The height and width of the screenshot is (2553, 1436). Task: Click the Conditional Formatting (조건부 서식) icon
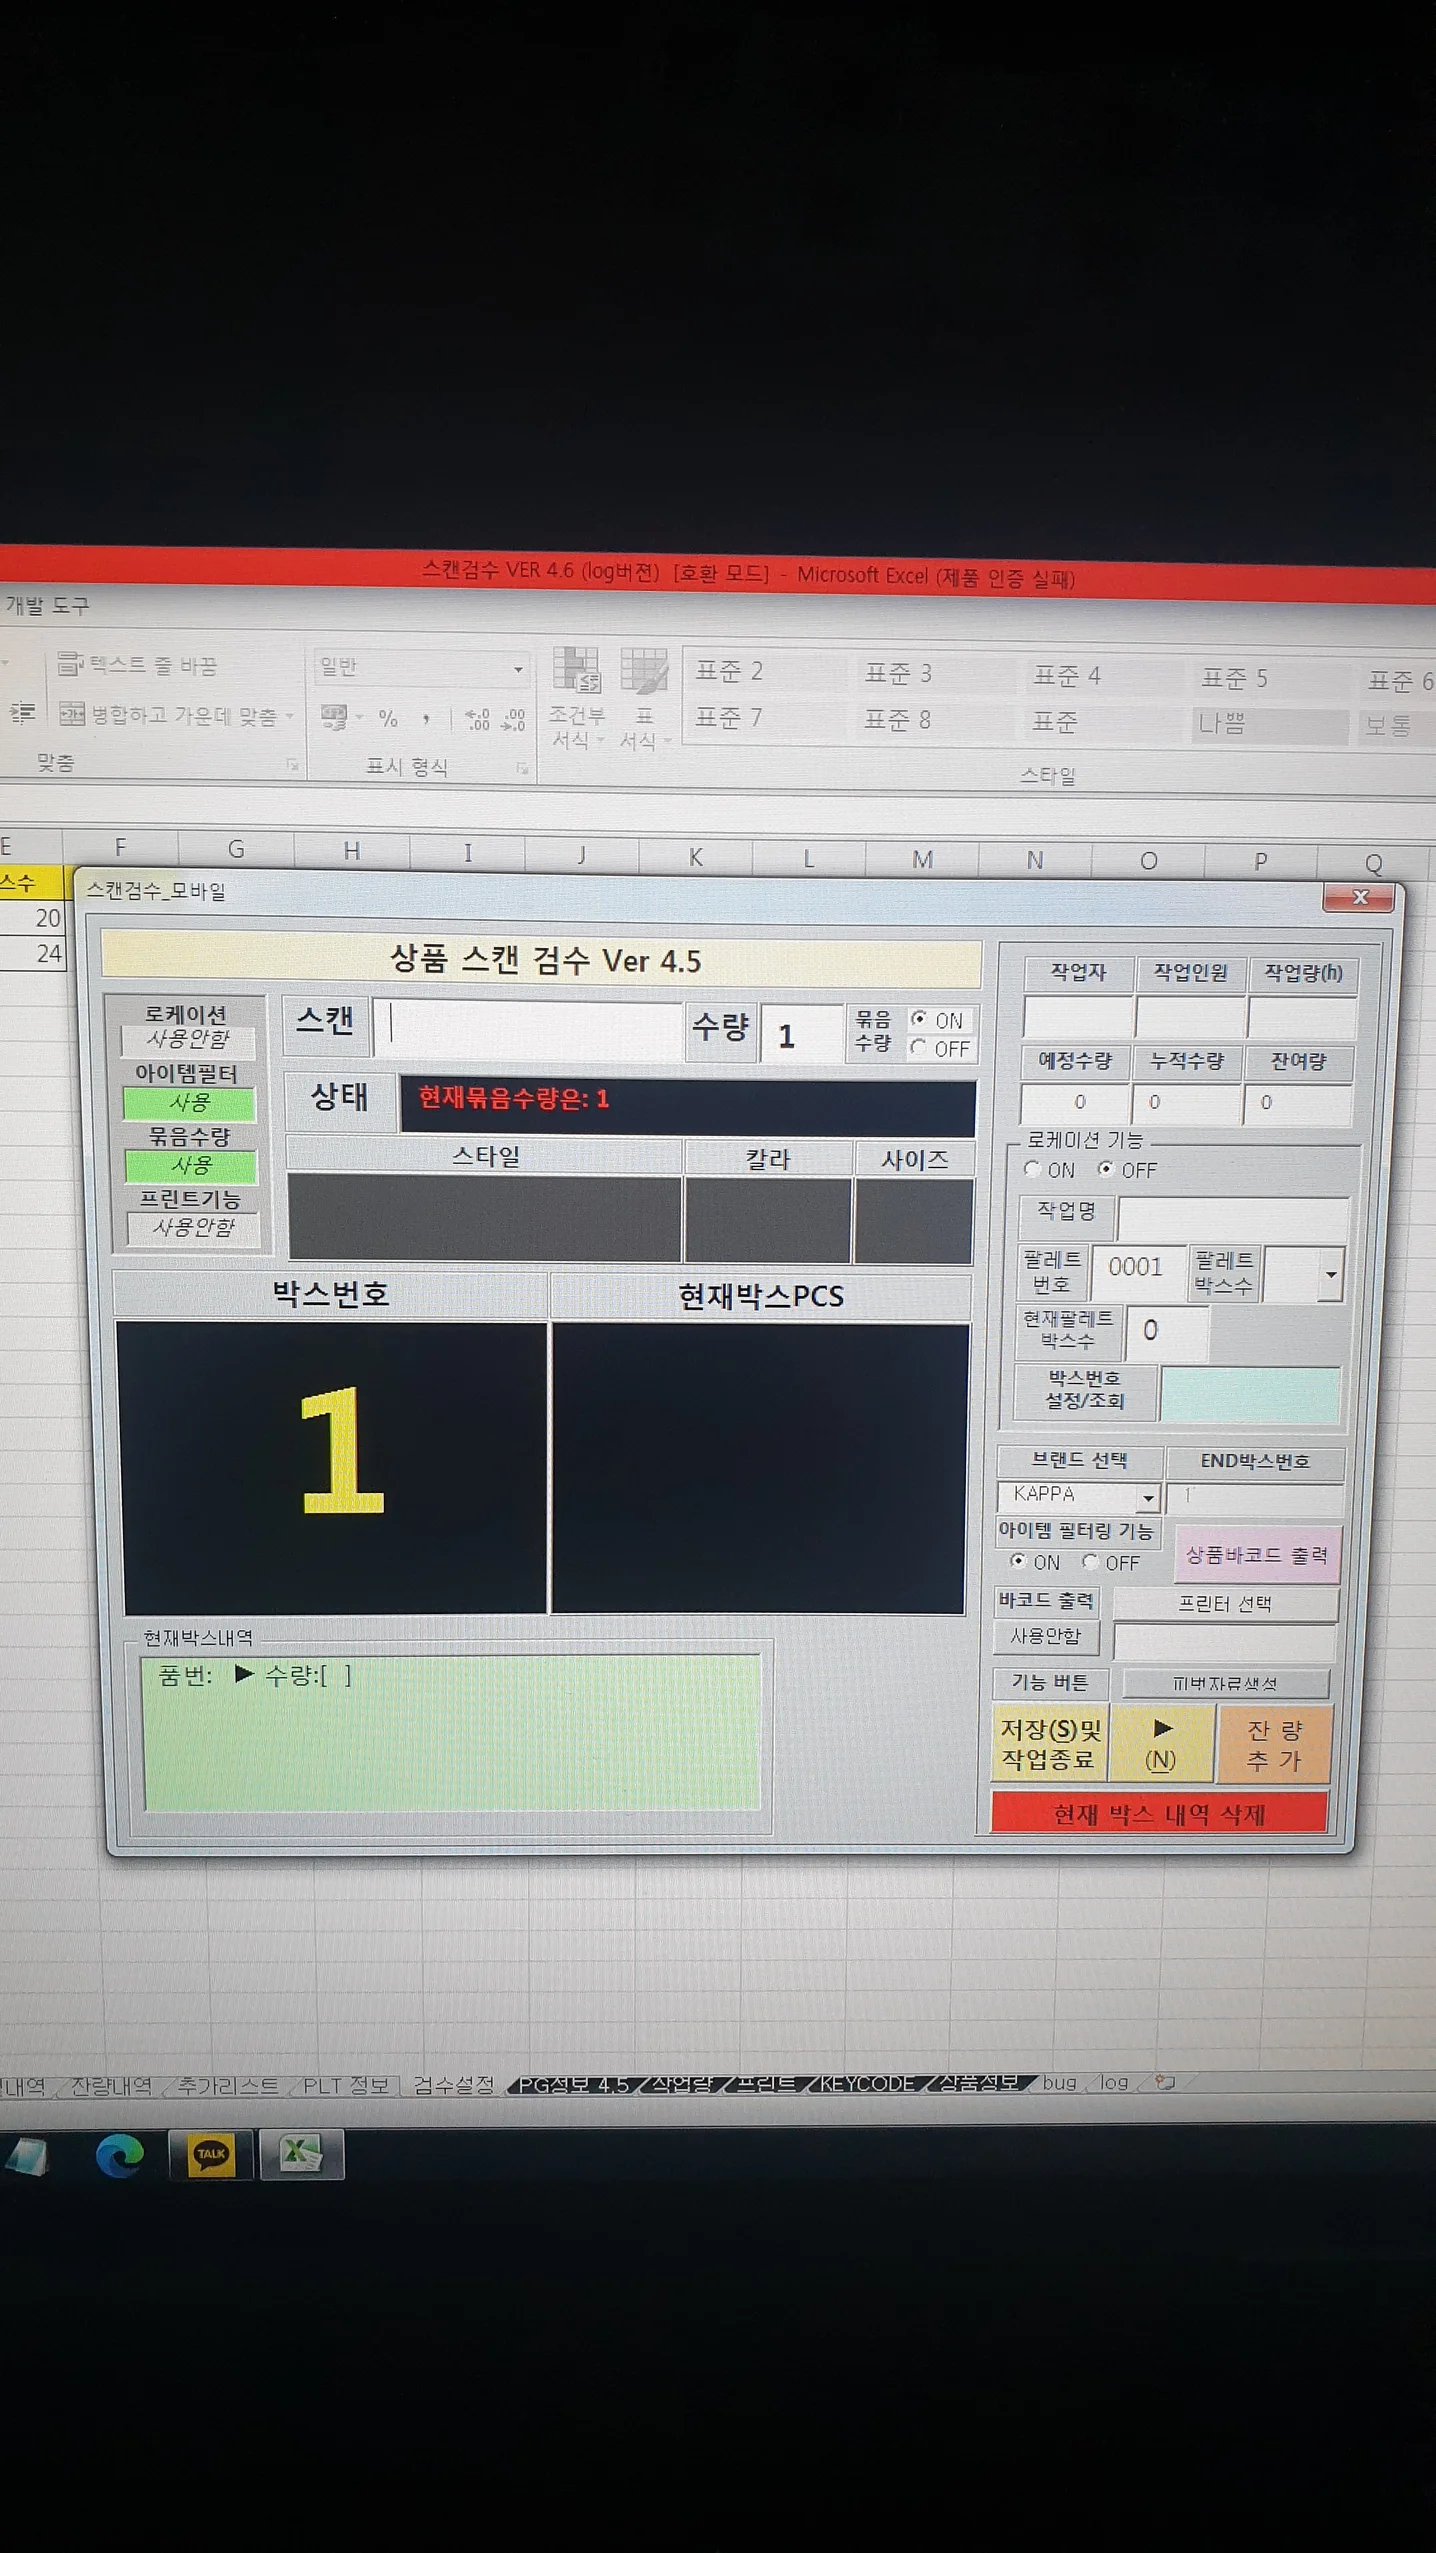click(577, 672)
